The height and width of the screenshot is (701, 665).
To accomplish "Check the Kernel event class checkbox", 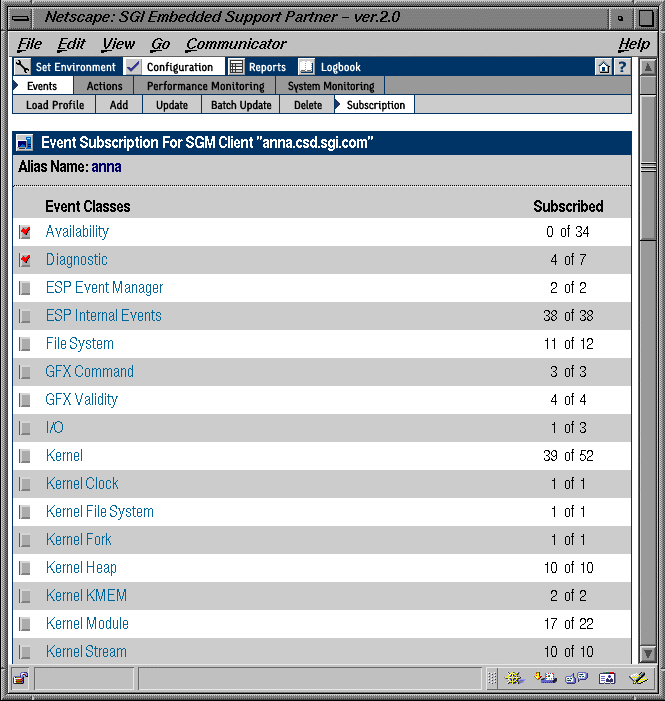I will (x=25, y=456).
